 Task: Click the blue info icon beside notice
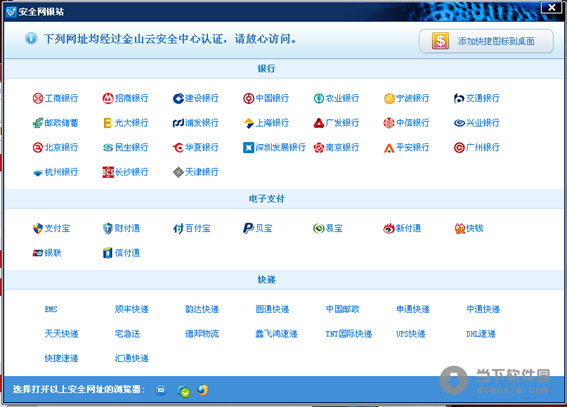[31, 38]
